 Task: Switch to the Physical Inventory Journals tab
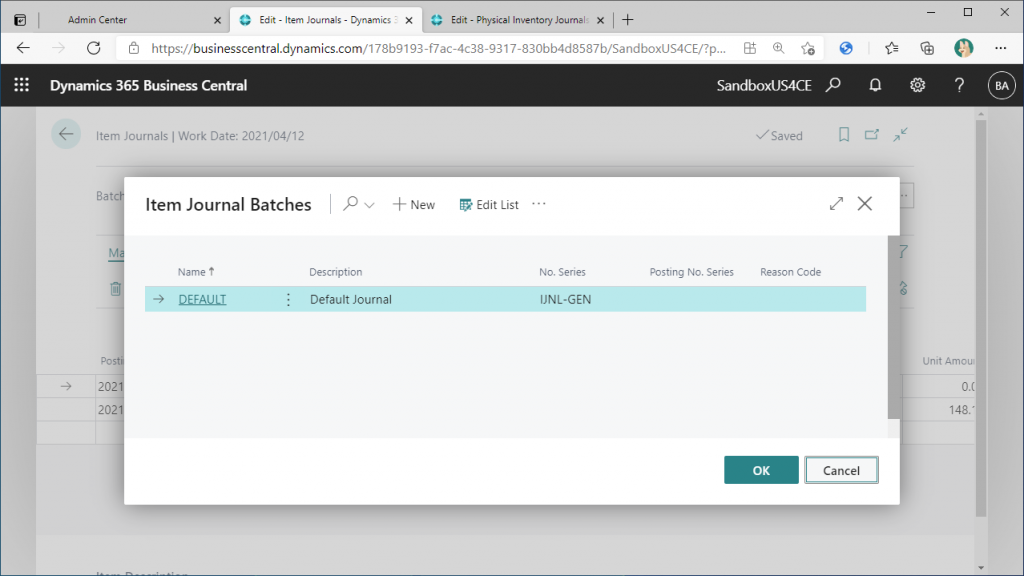coord(519,20)
